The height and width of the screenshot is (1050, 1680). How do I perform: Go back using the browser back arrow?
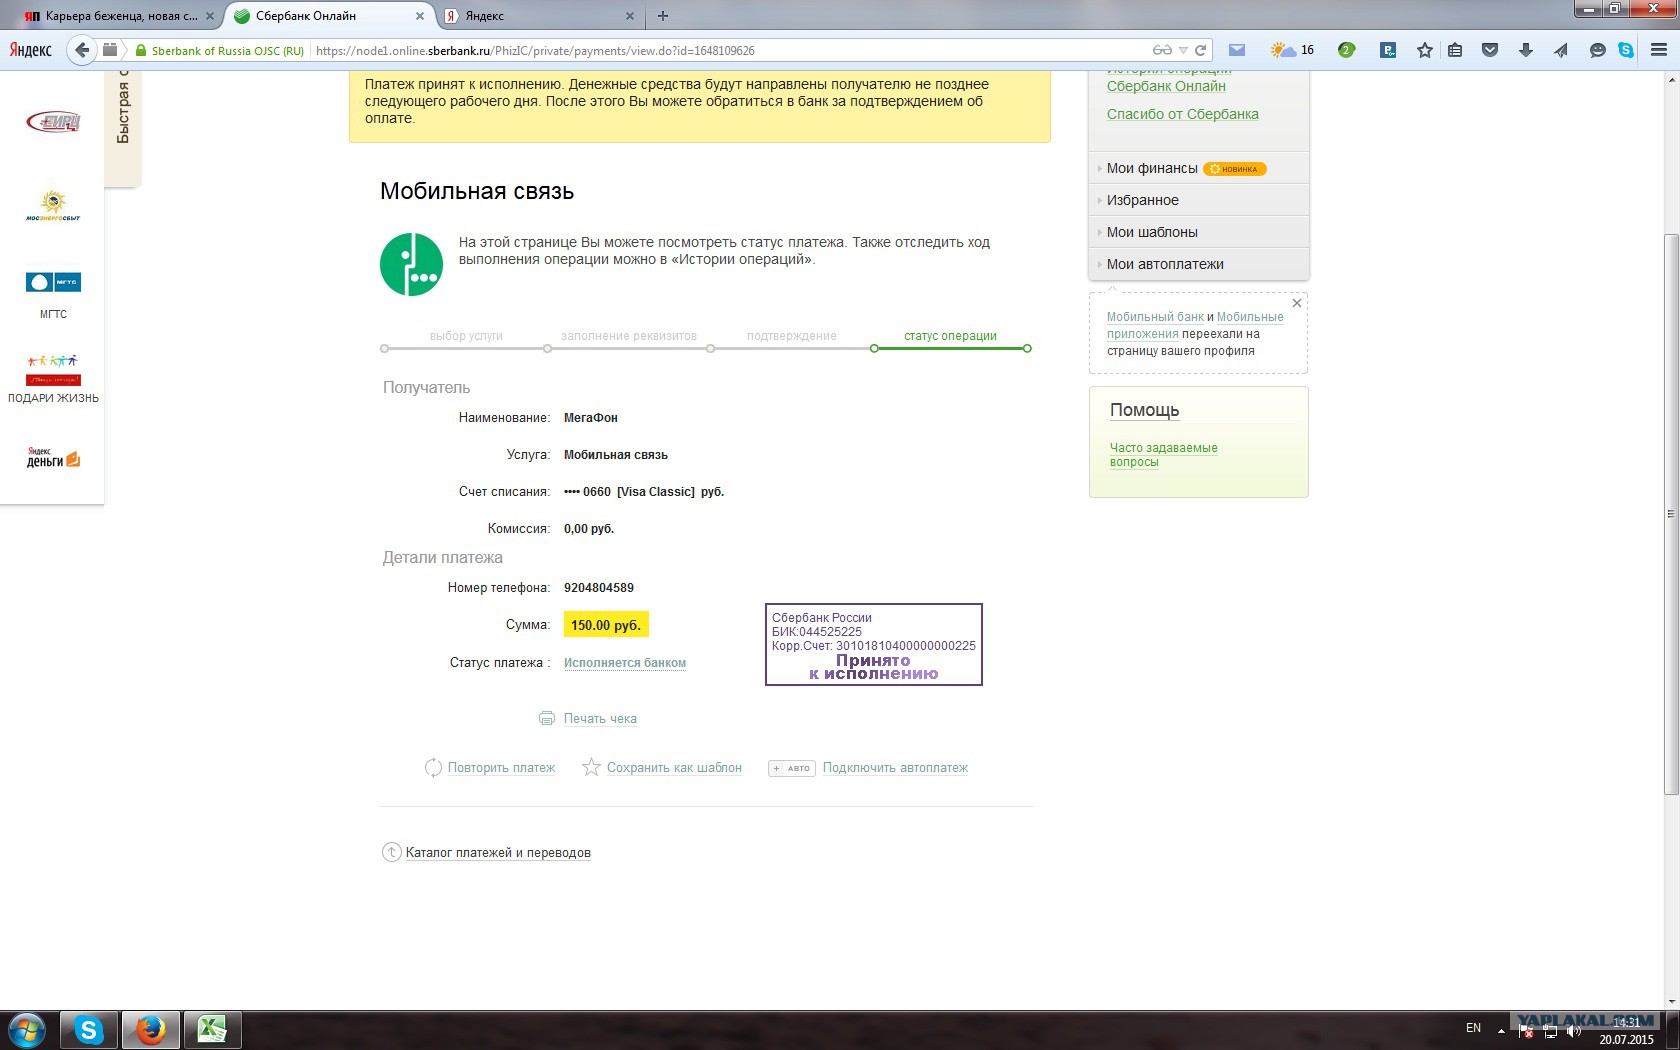82,50
